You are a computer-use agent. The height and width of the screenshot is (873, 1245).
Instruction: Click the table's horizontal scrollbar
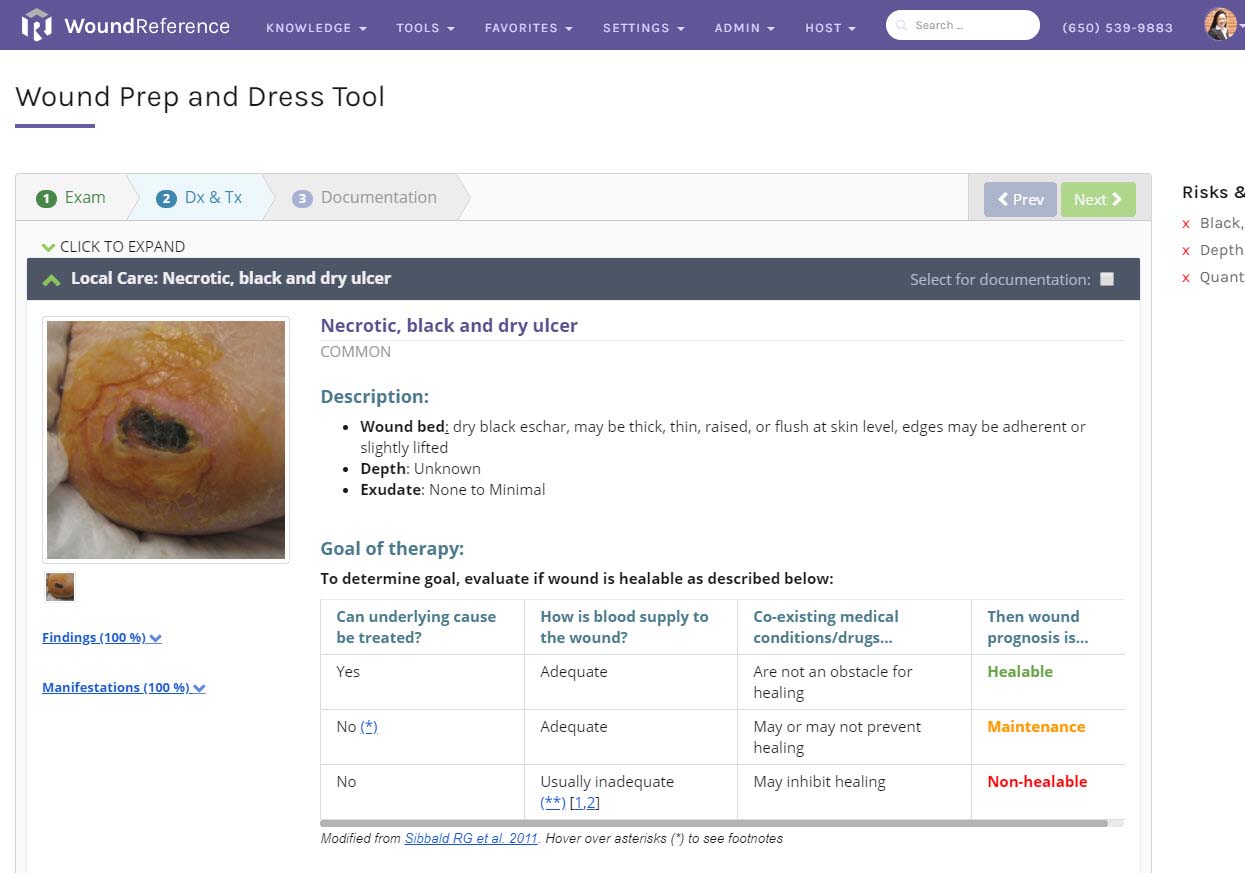714,824
